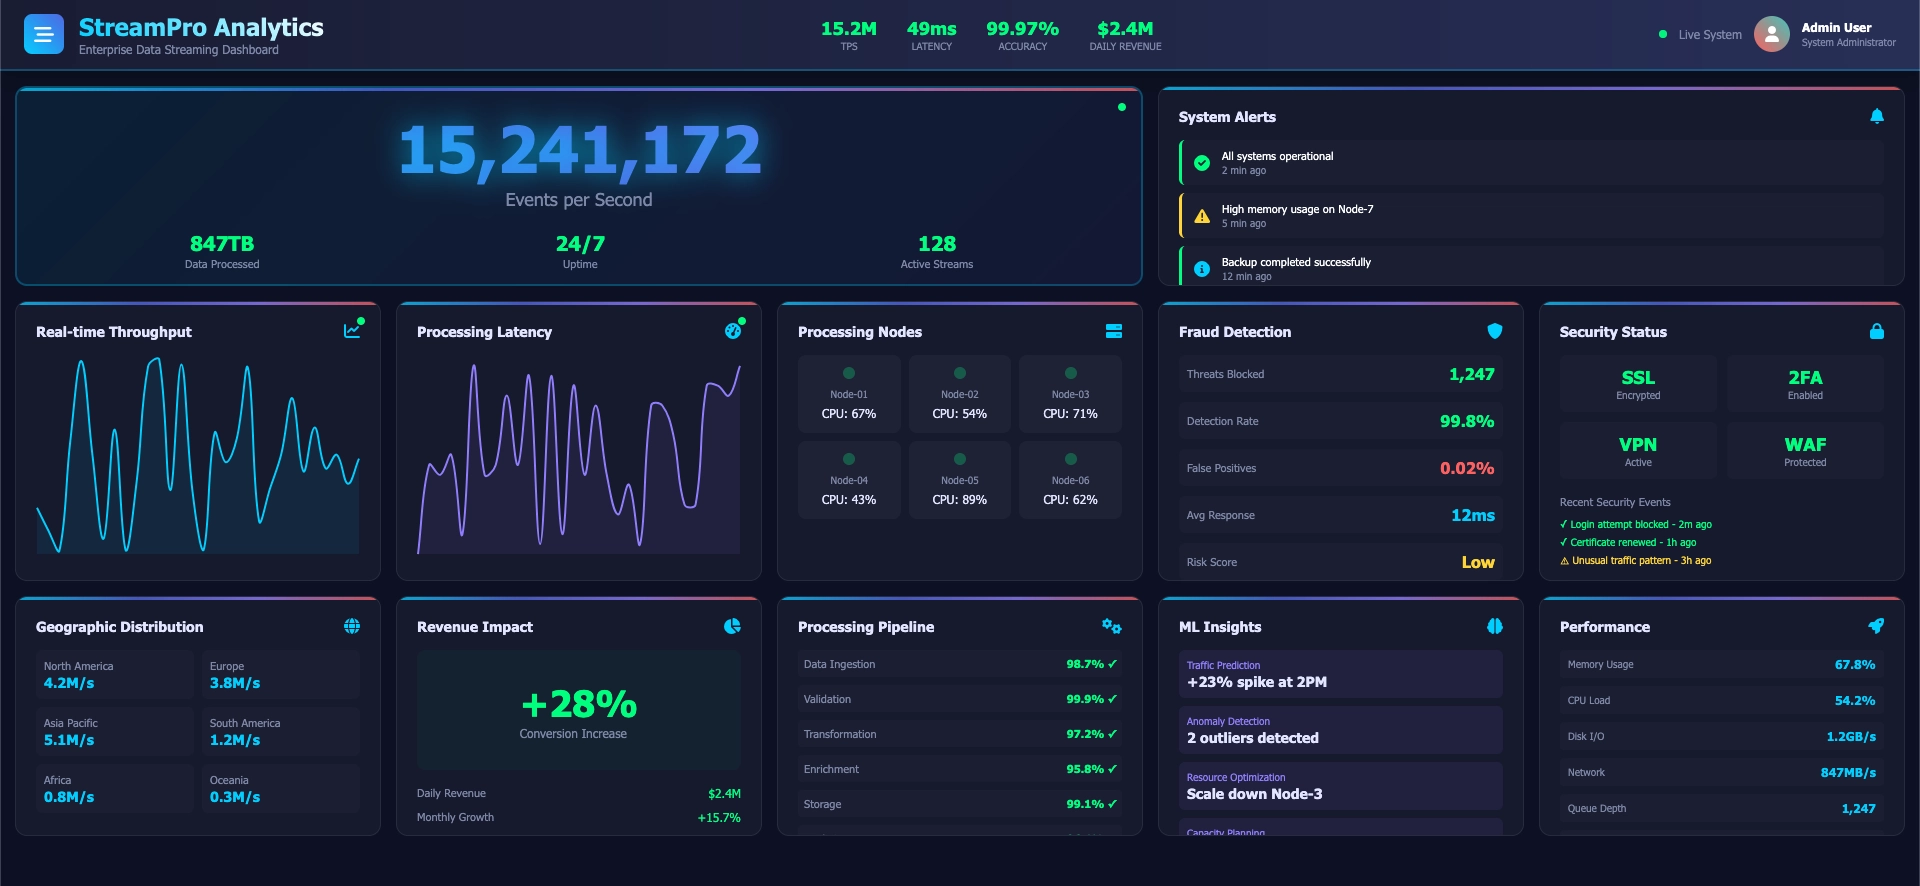Click the Processing Latency gauge icon

tap(733, 331)
